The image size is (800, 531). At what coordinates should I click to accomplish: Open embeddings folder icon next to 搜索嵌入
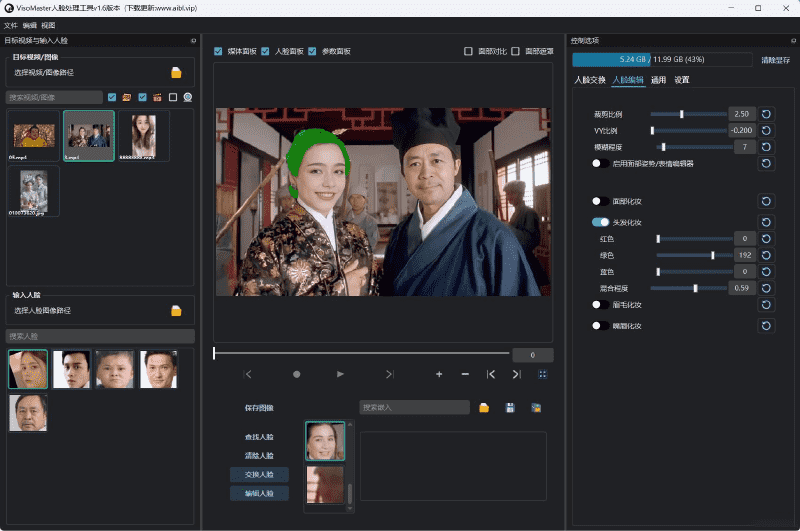(484, 408)
